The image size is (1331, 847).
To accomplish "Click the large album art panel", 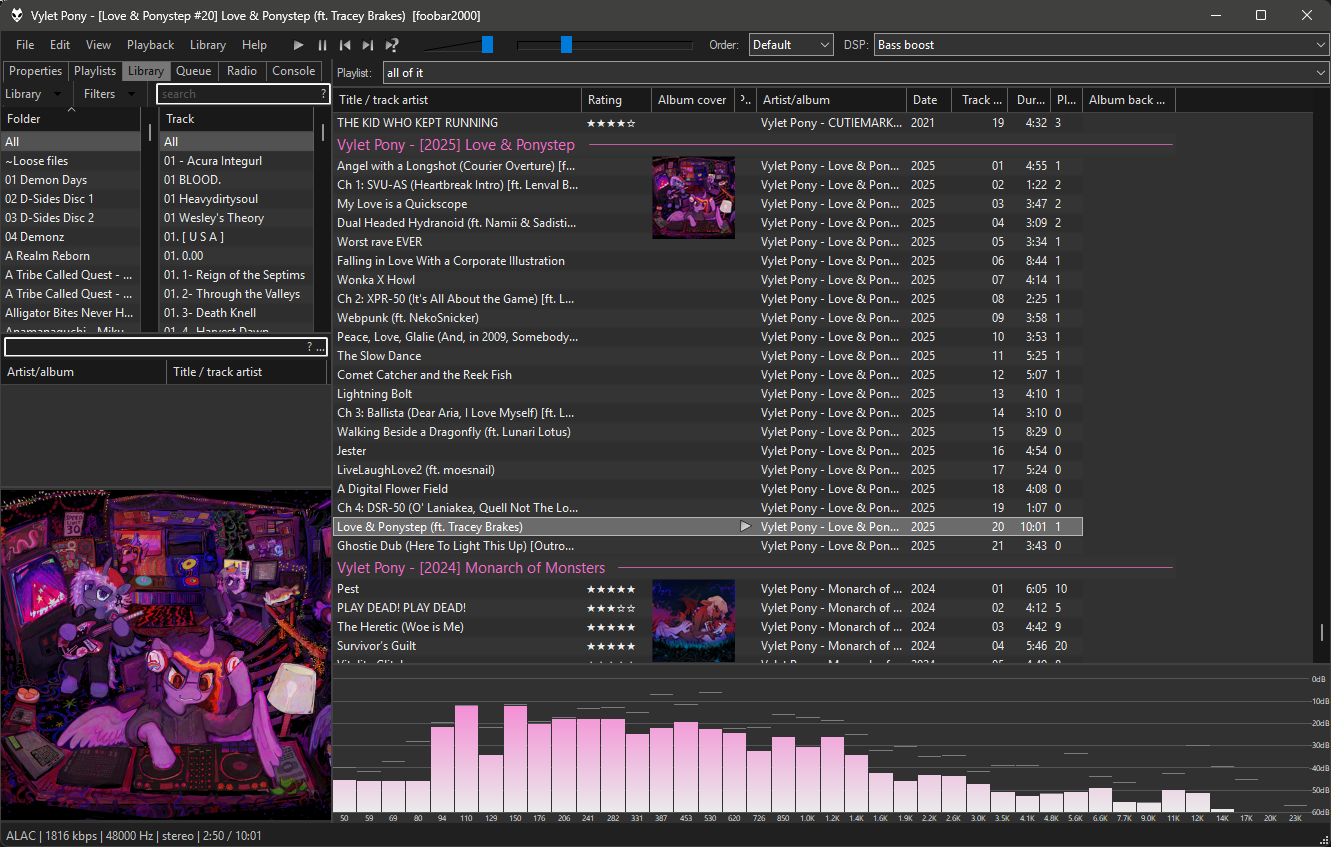I will (165, 655).
